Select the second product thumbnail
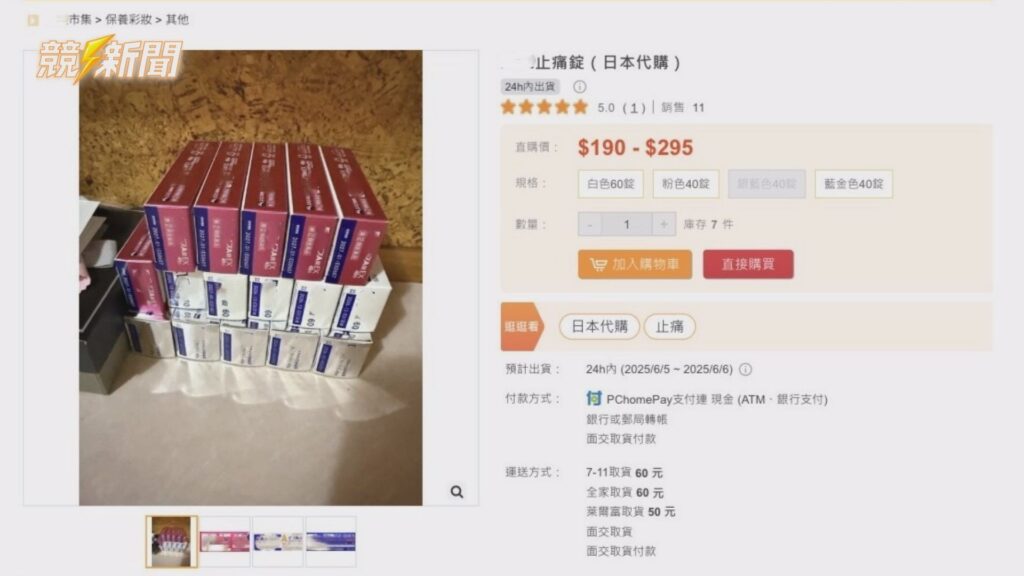 225,541
